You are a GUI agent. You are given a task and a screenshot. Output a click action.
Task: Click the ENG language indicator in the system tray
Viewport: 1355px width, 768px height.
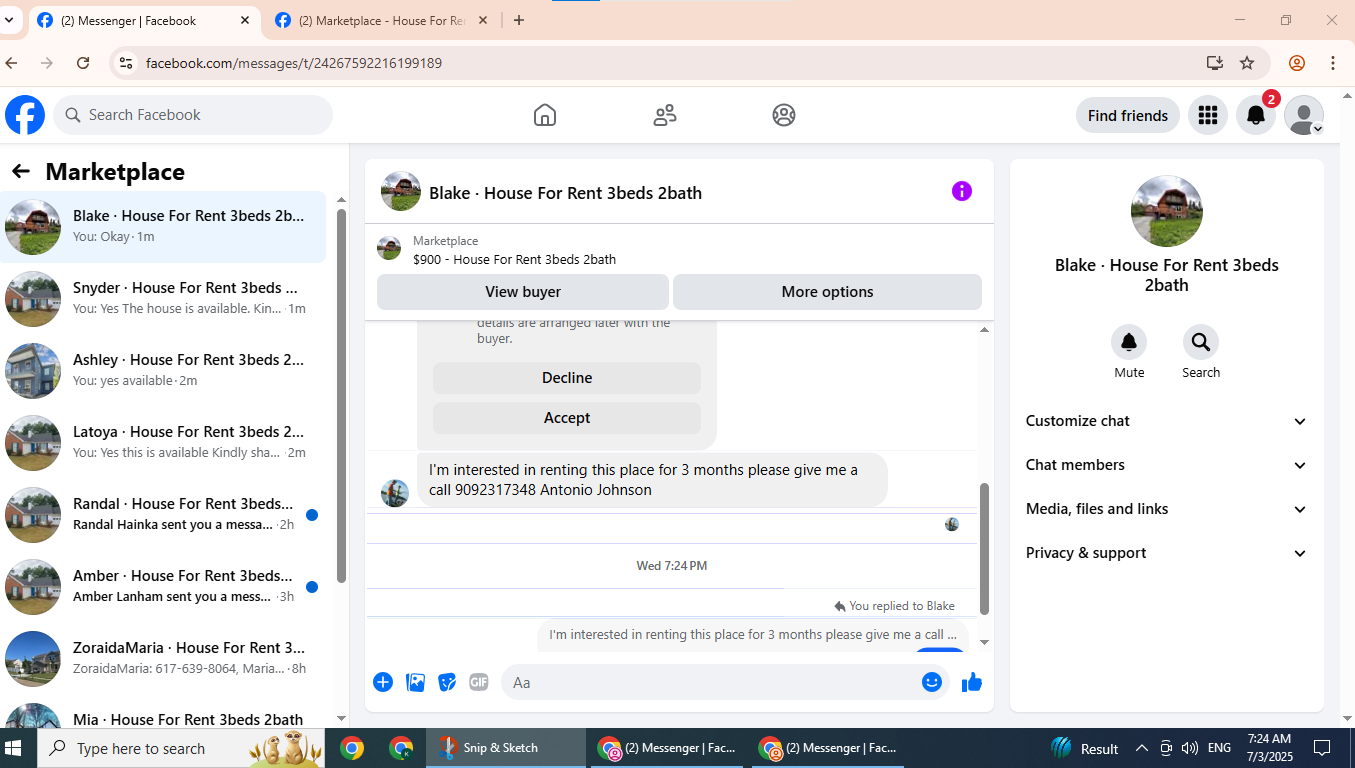point(1219,748)
